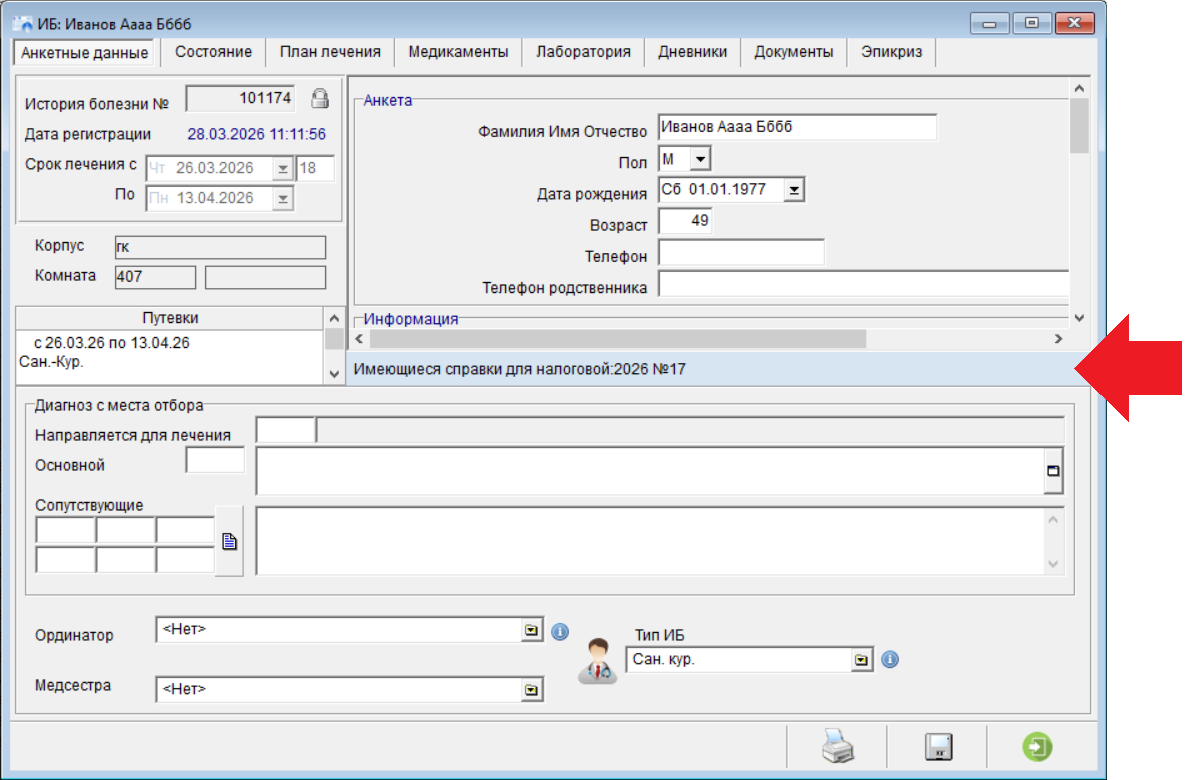Open the Дата рождения date picker
Viewport: 1185px width, 780px height.
[794, 190]
